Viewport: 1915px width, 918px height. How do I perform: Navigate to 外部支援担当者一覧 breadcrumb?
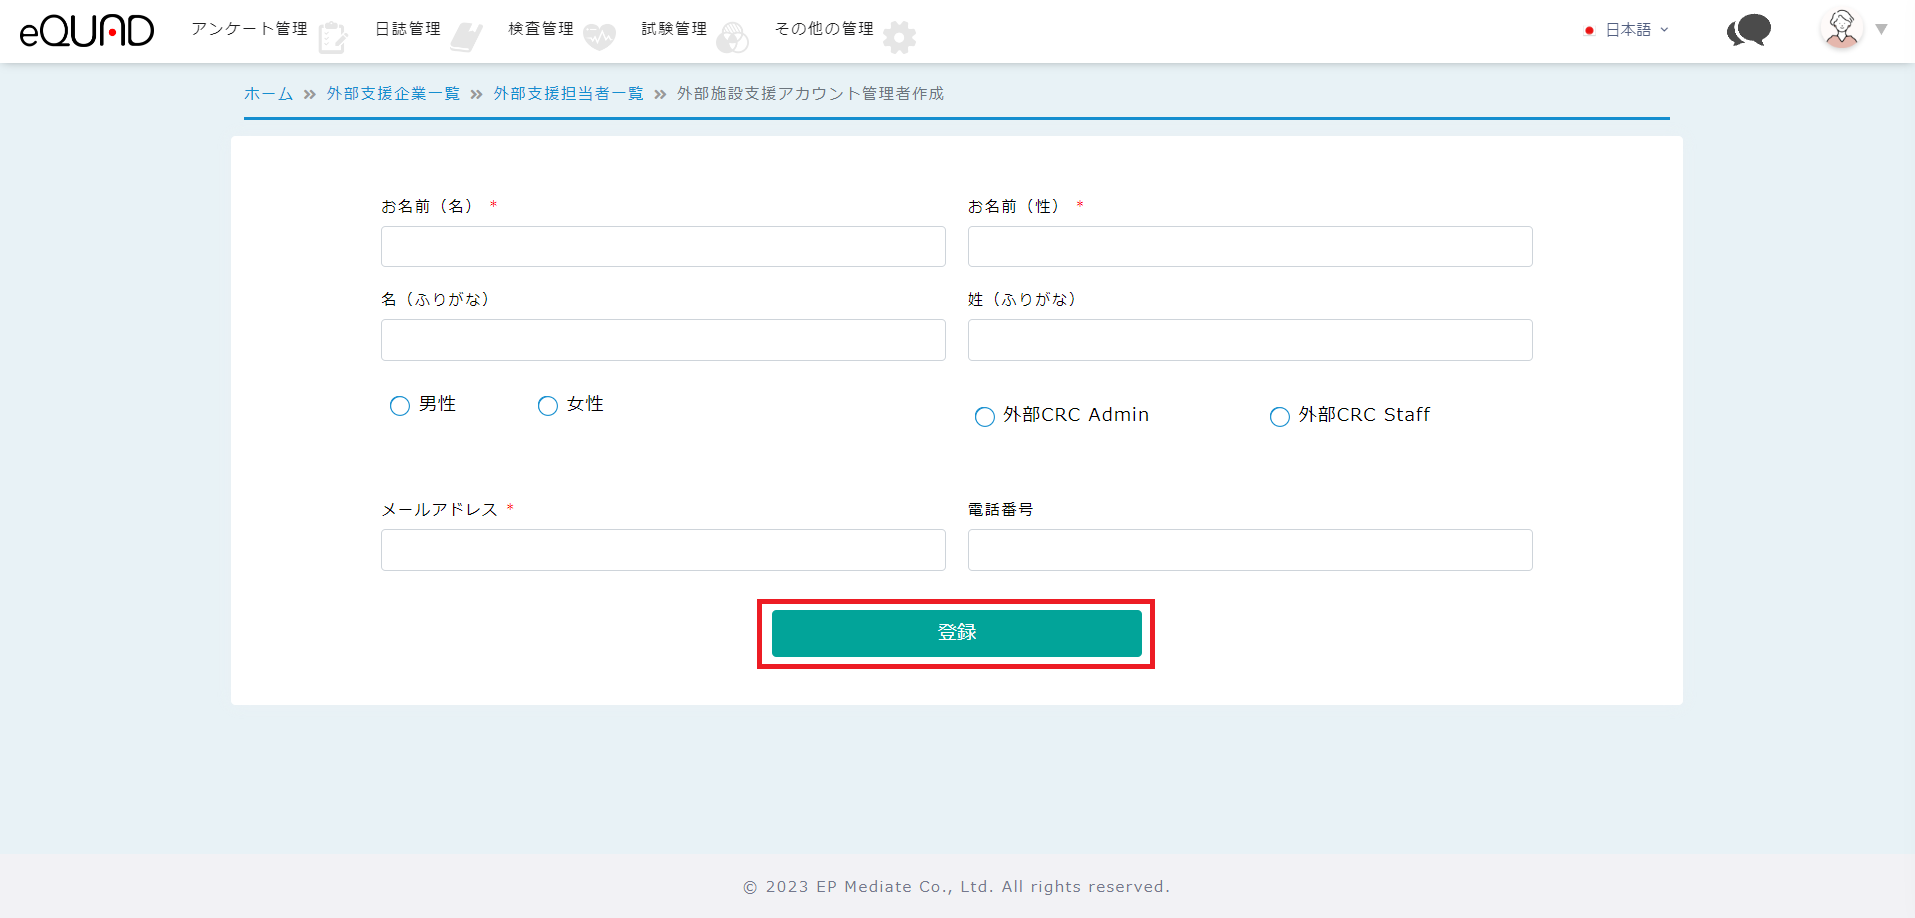click(x=568, y=94)
